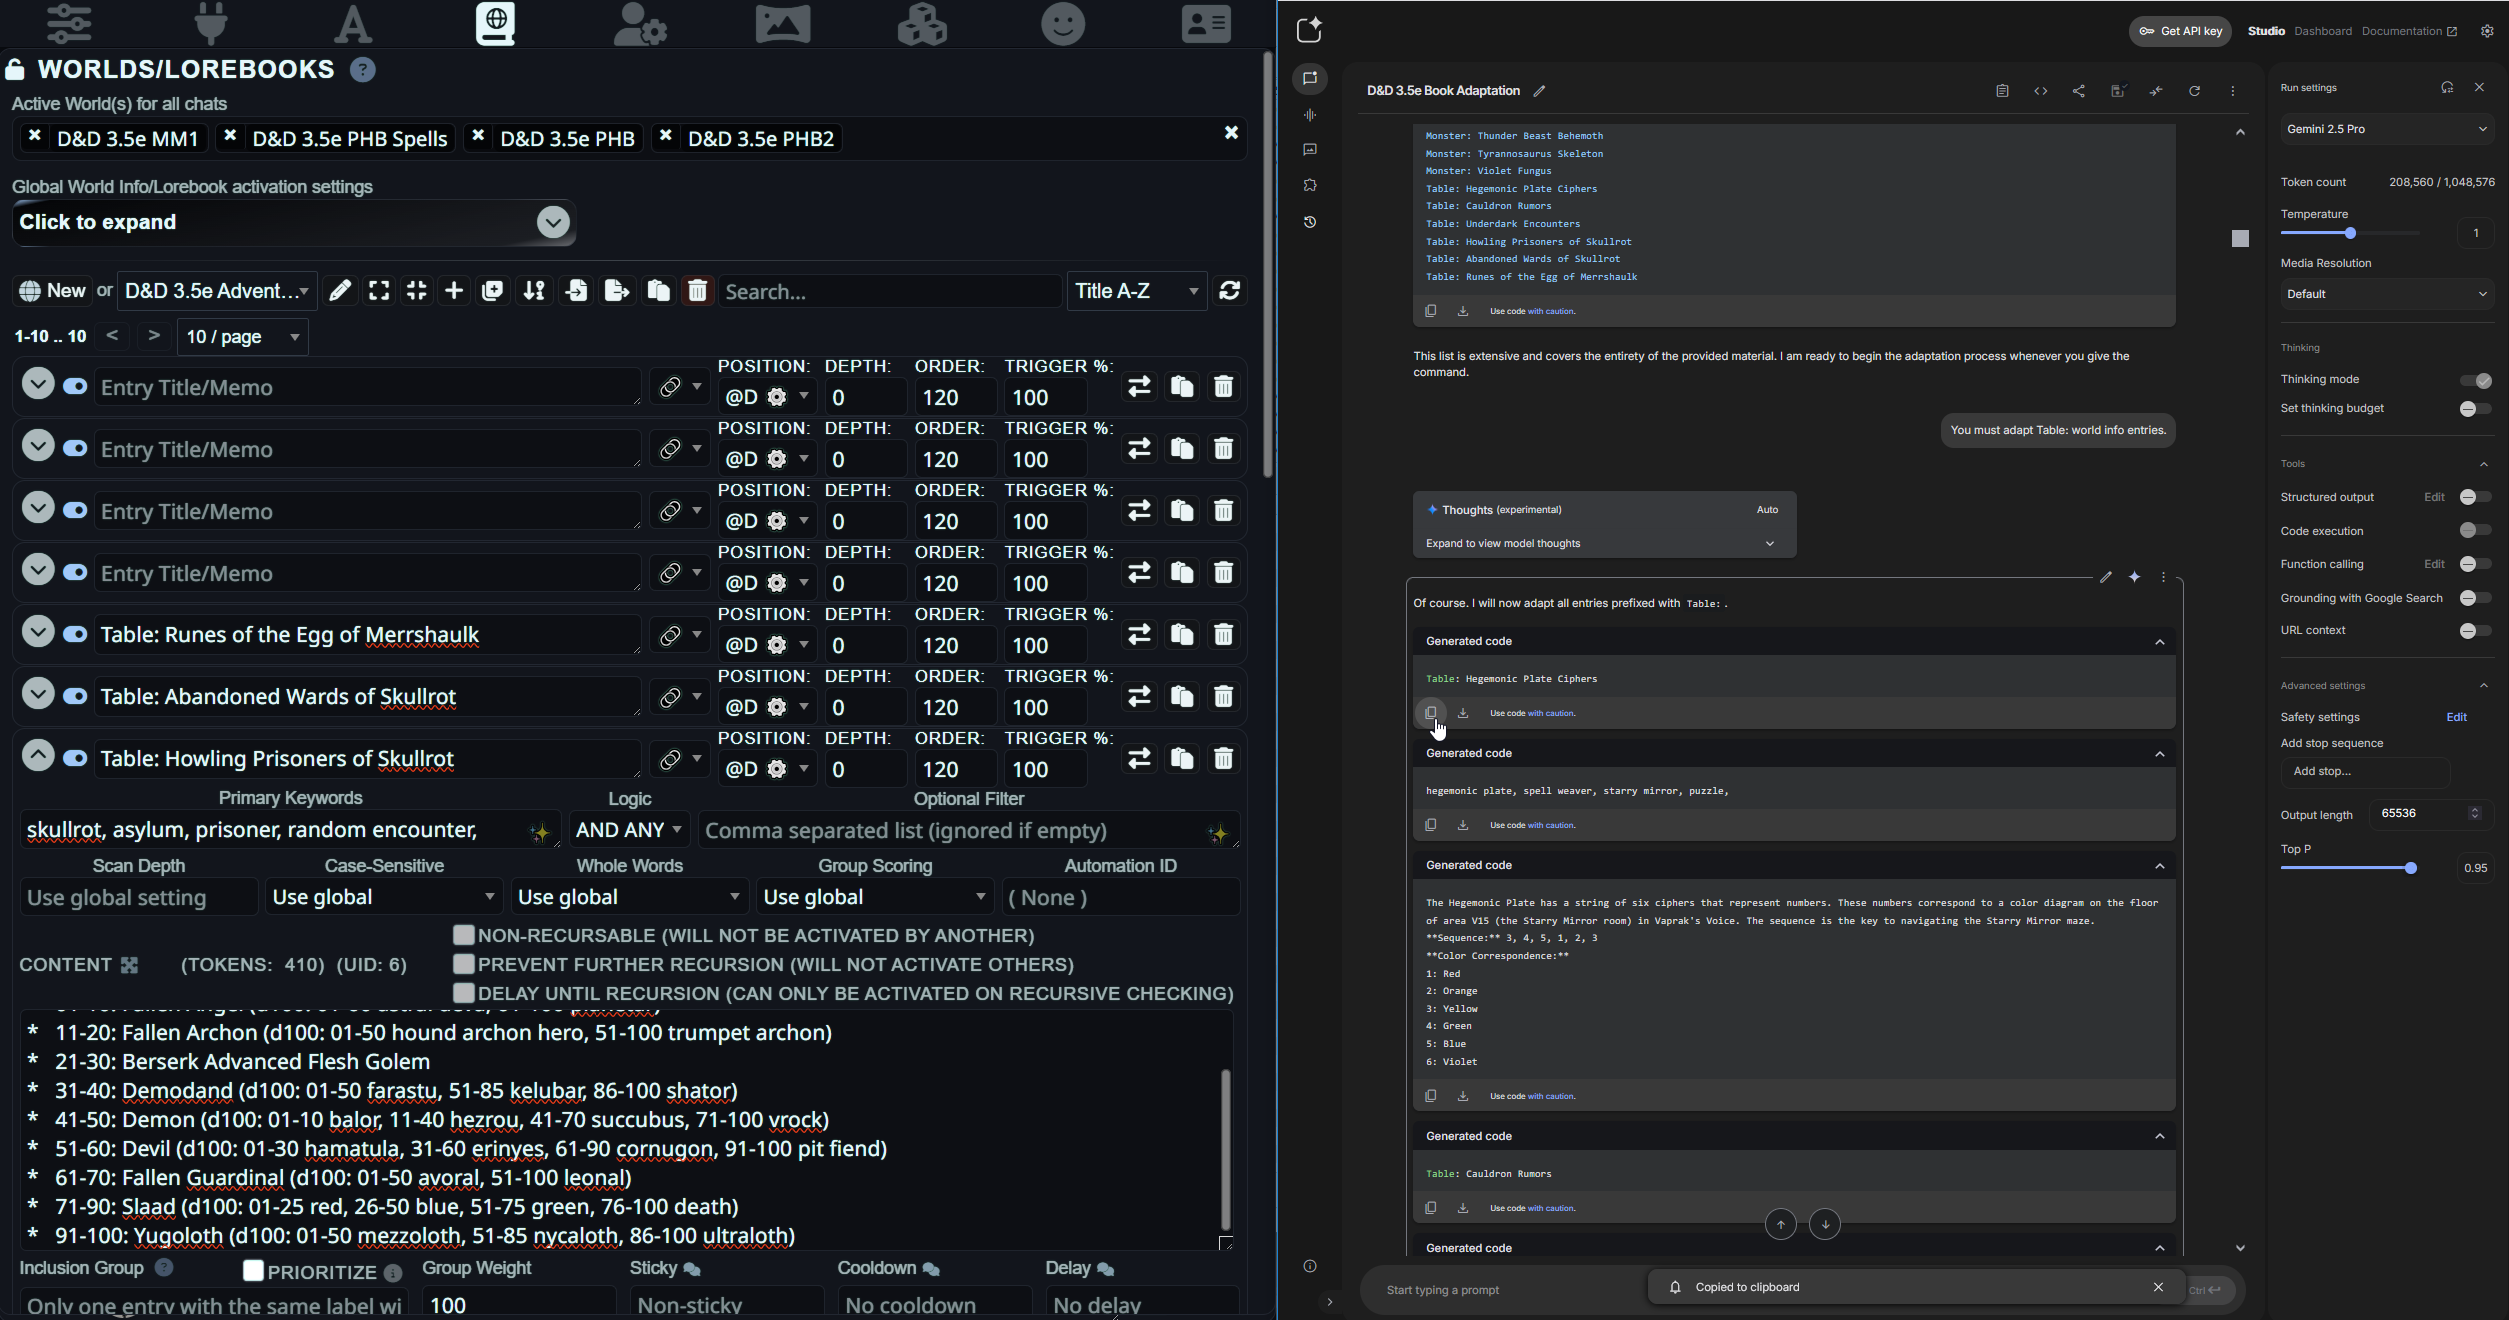2509x1320 pixels.
Task: Switch to Dashboard tab
Action: pyautogui.click(x=2322, y=31)
